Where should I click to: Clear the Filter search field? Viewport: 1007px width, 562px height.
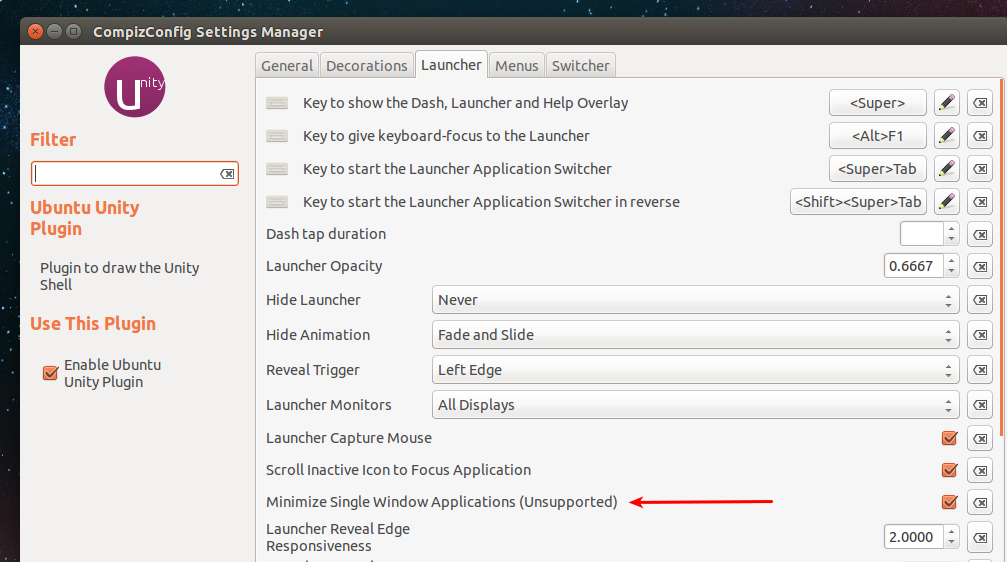pyautogui.click(x=227, y=173)
